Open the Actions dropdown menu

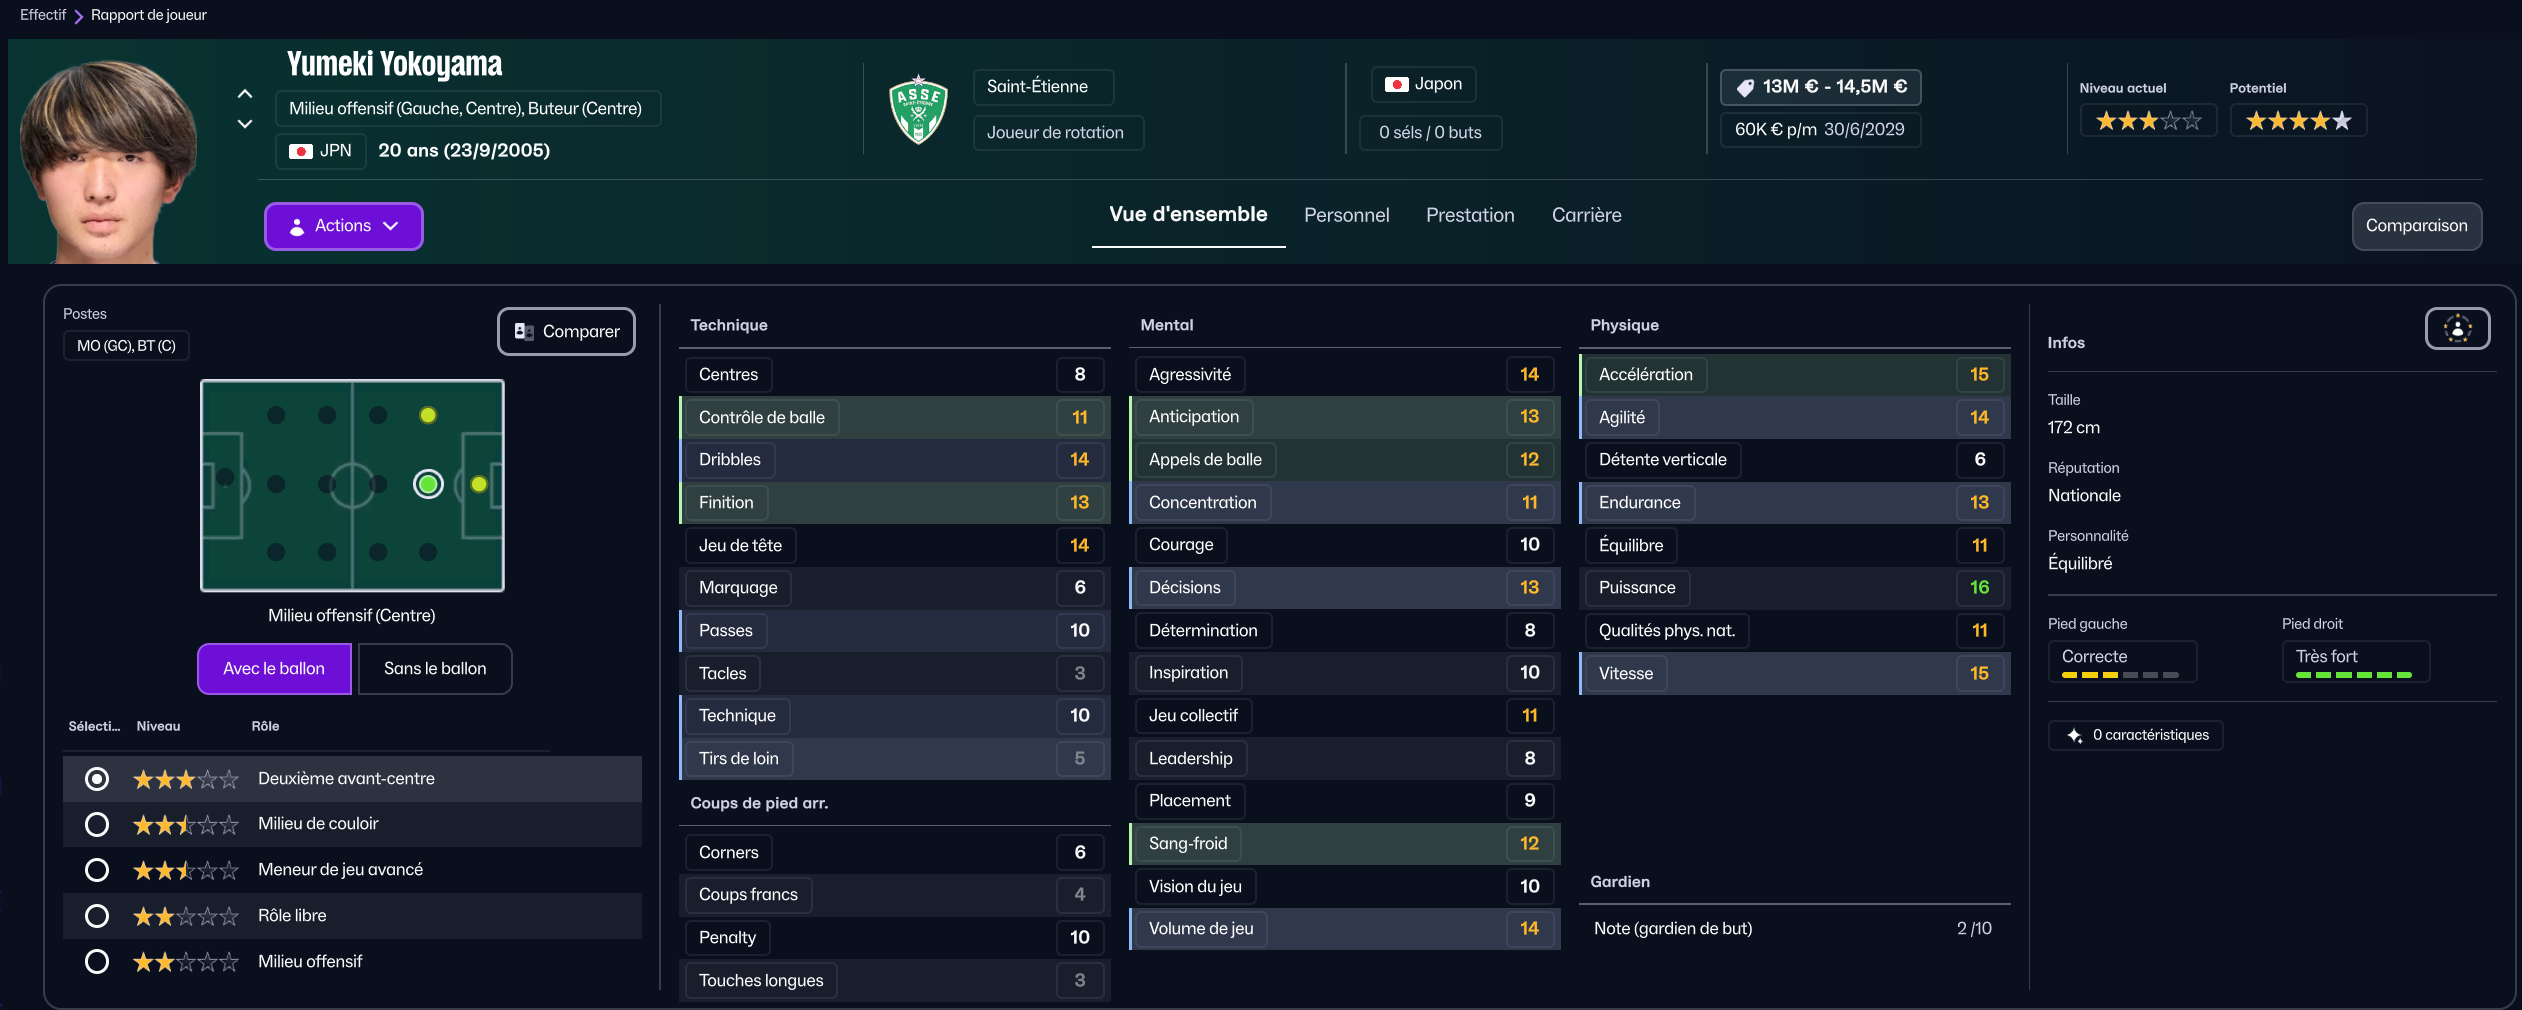343,226
